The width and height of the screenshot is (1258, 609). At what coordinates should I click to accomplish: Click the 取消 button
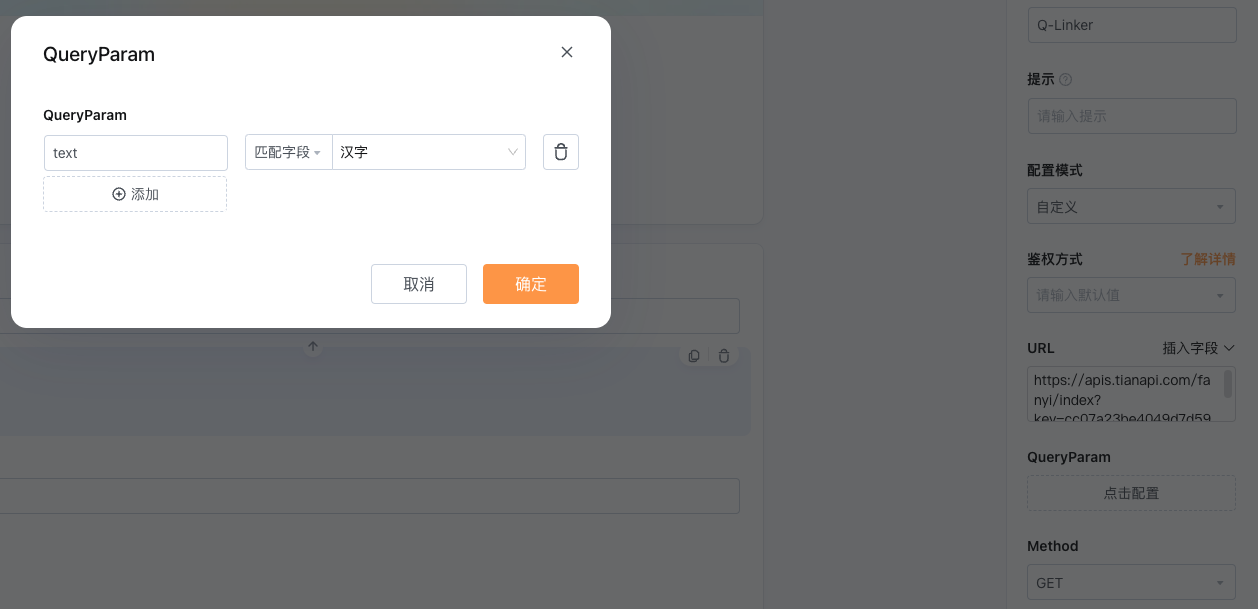(419, 284)
